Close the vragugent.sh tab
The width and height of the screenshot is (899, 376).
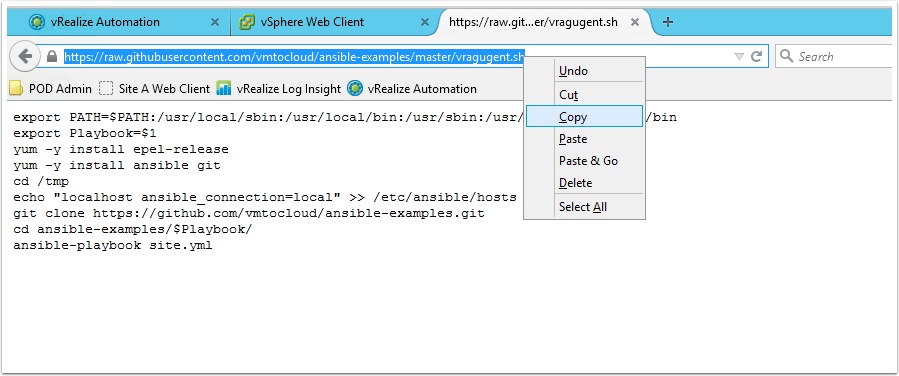(x=635, y=22)
